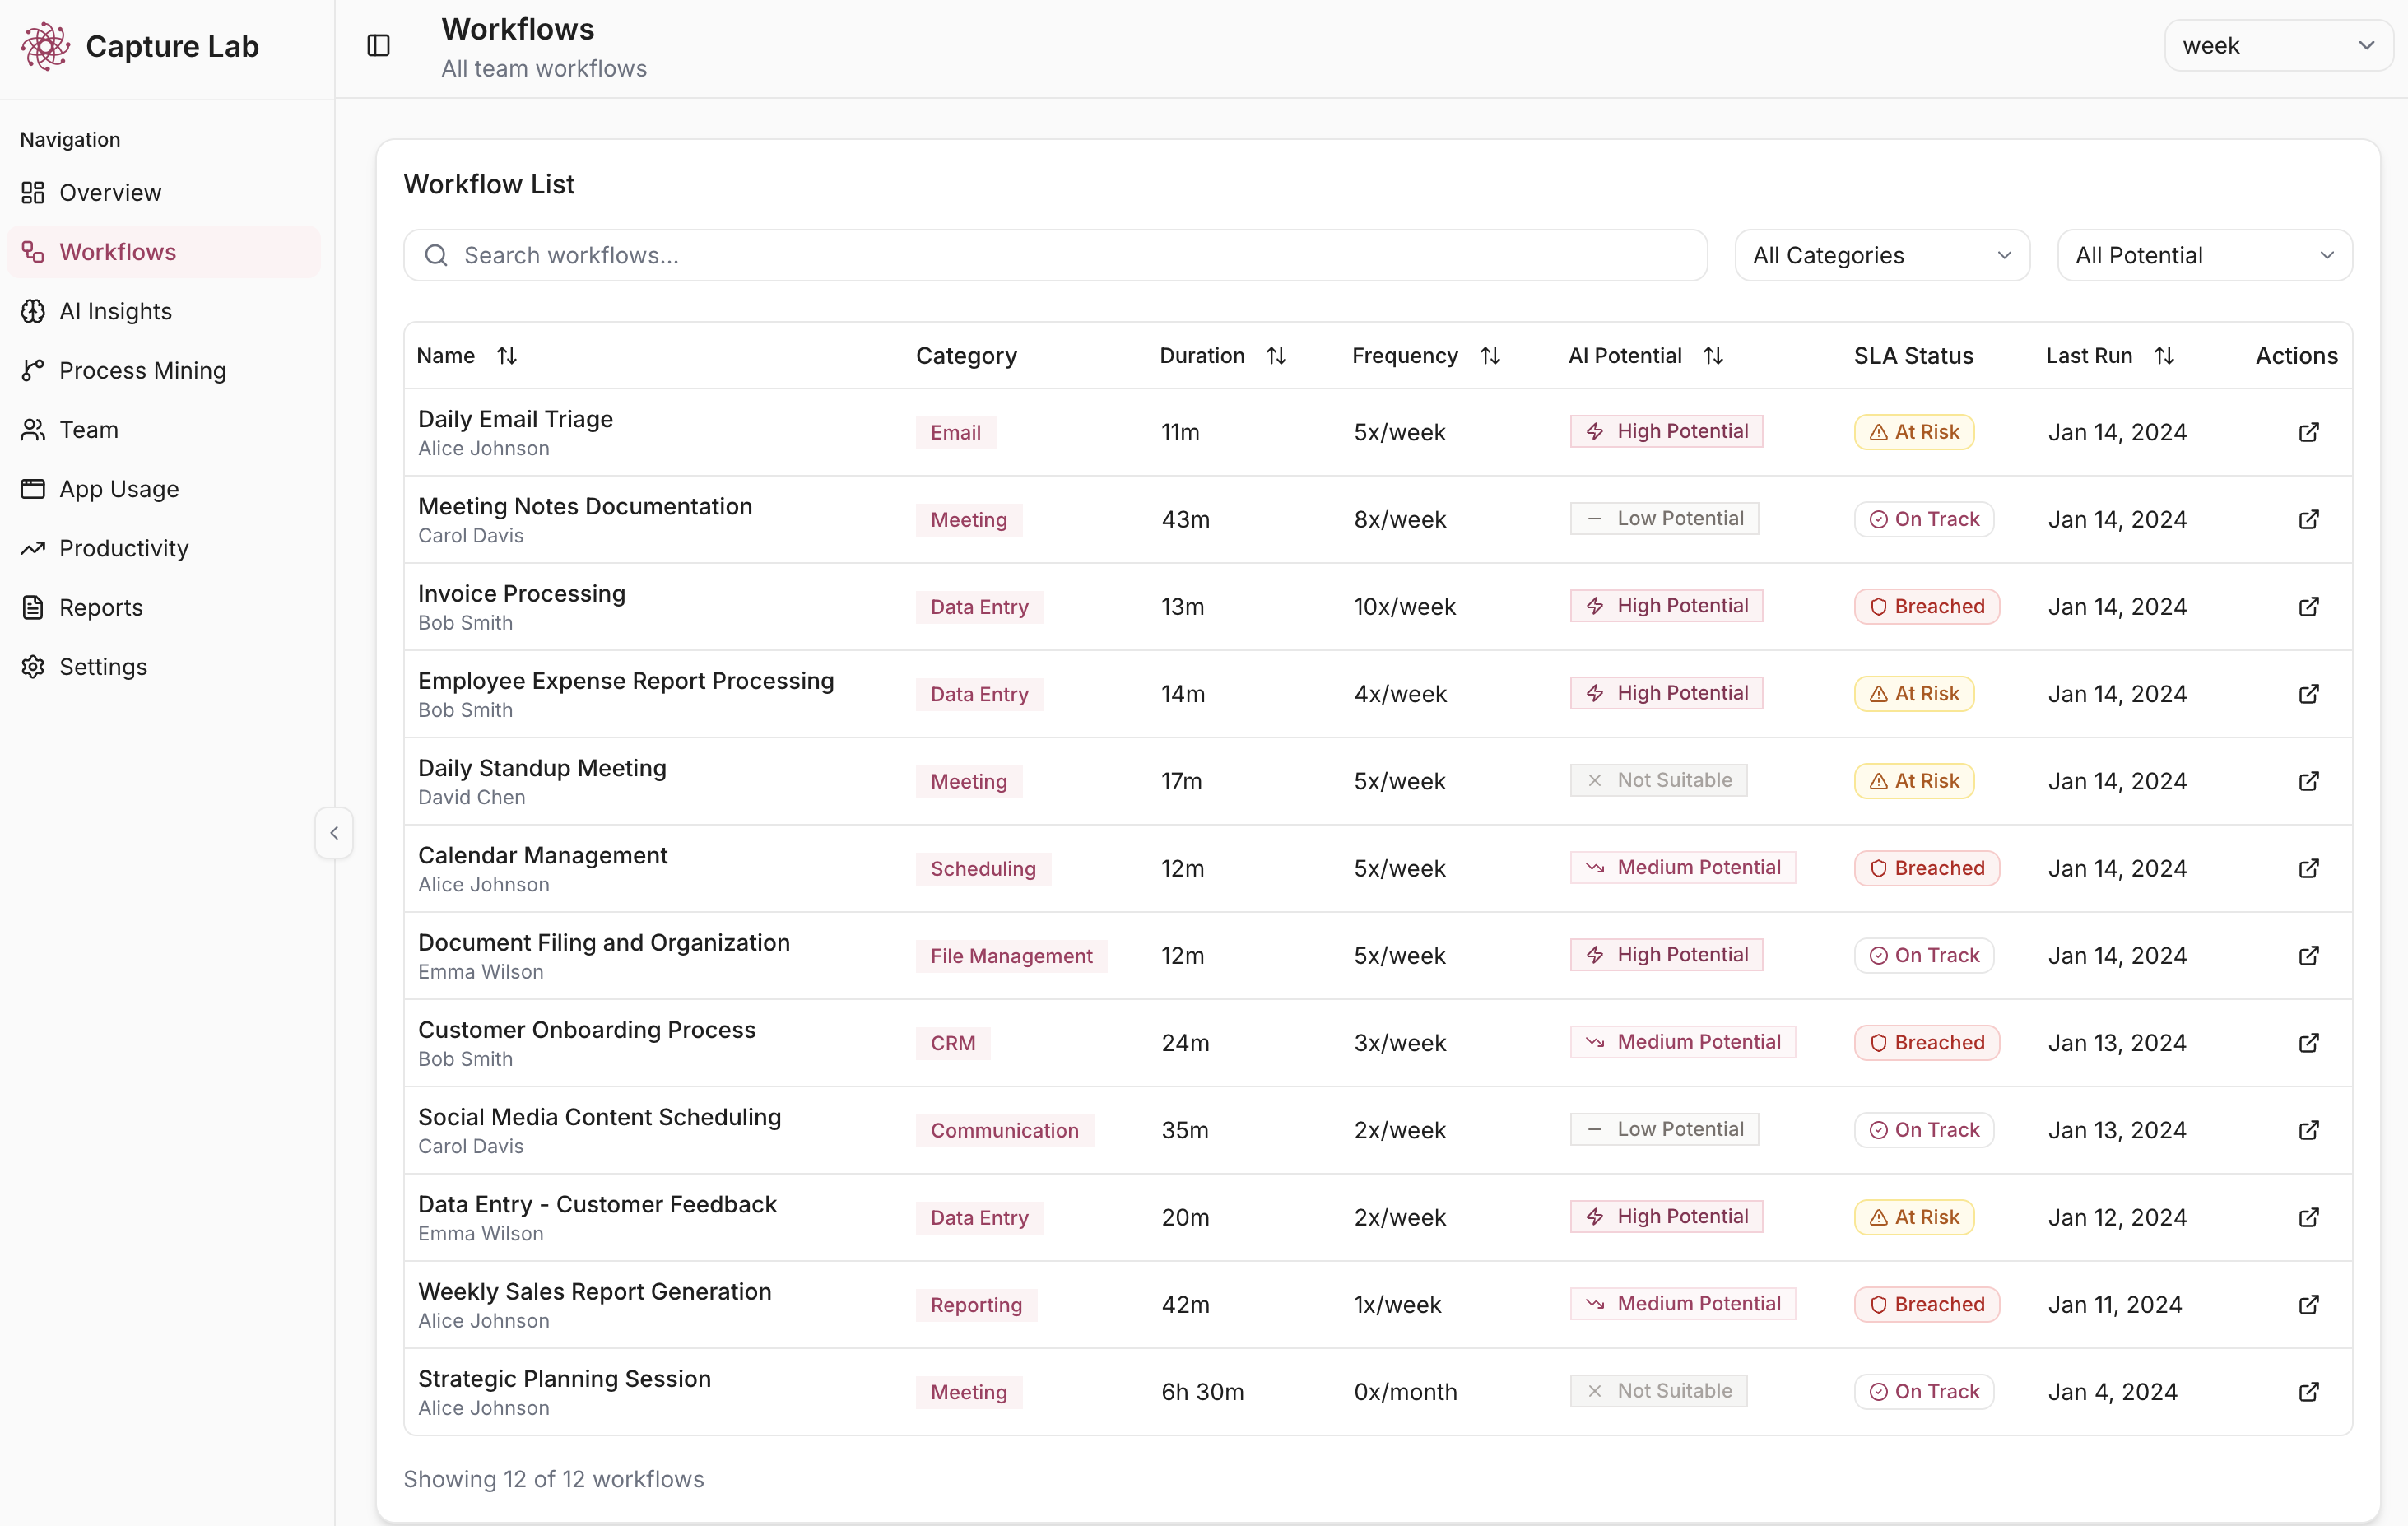Open Strategic Planning Session via its action icon
Screen dimensions: 2408x1526
(x=2309, y=1391)
